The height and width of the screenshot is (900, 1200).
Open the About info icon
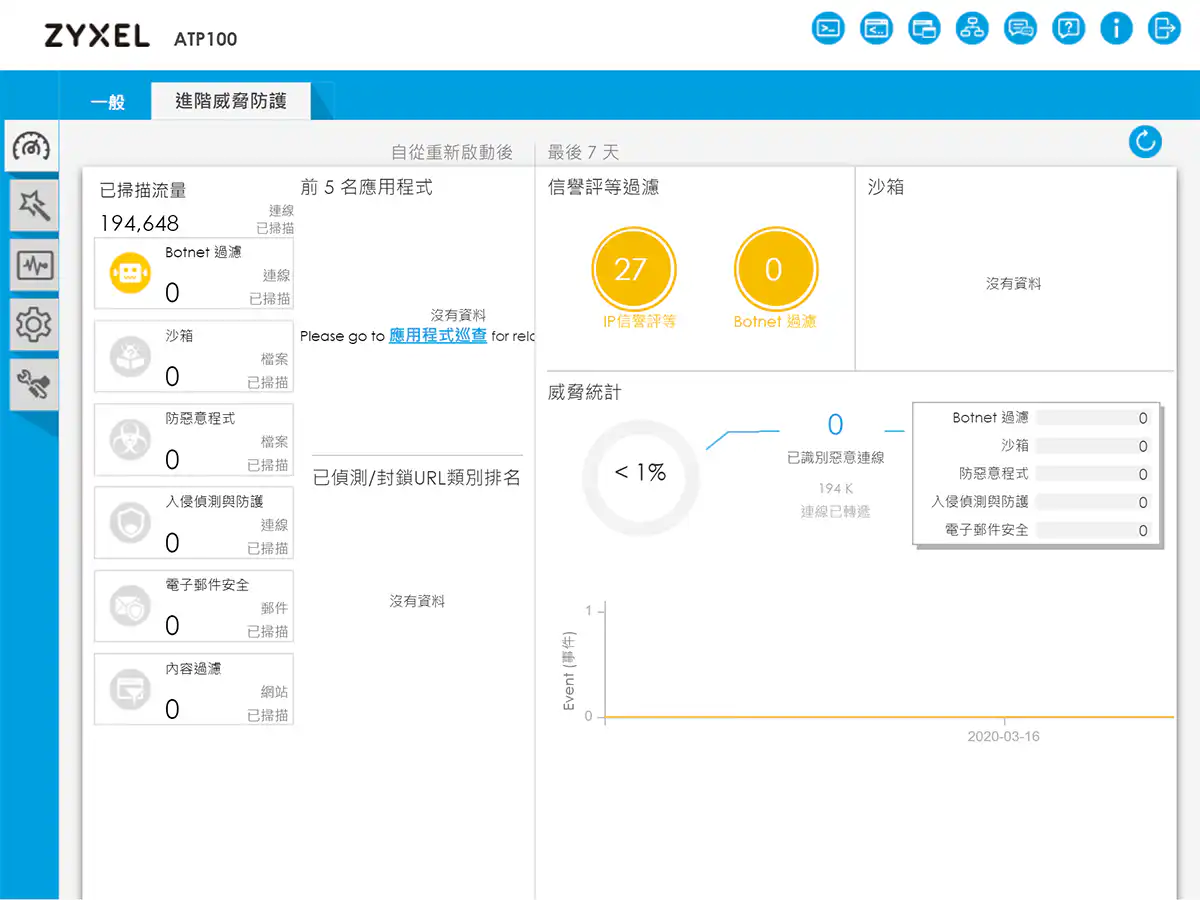click(x=1116, y=28)
